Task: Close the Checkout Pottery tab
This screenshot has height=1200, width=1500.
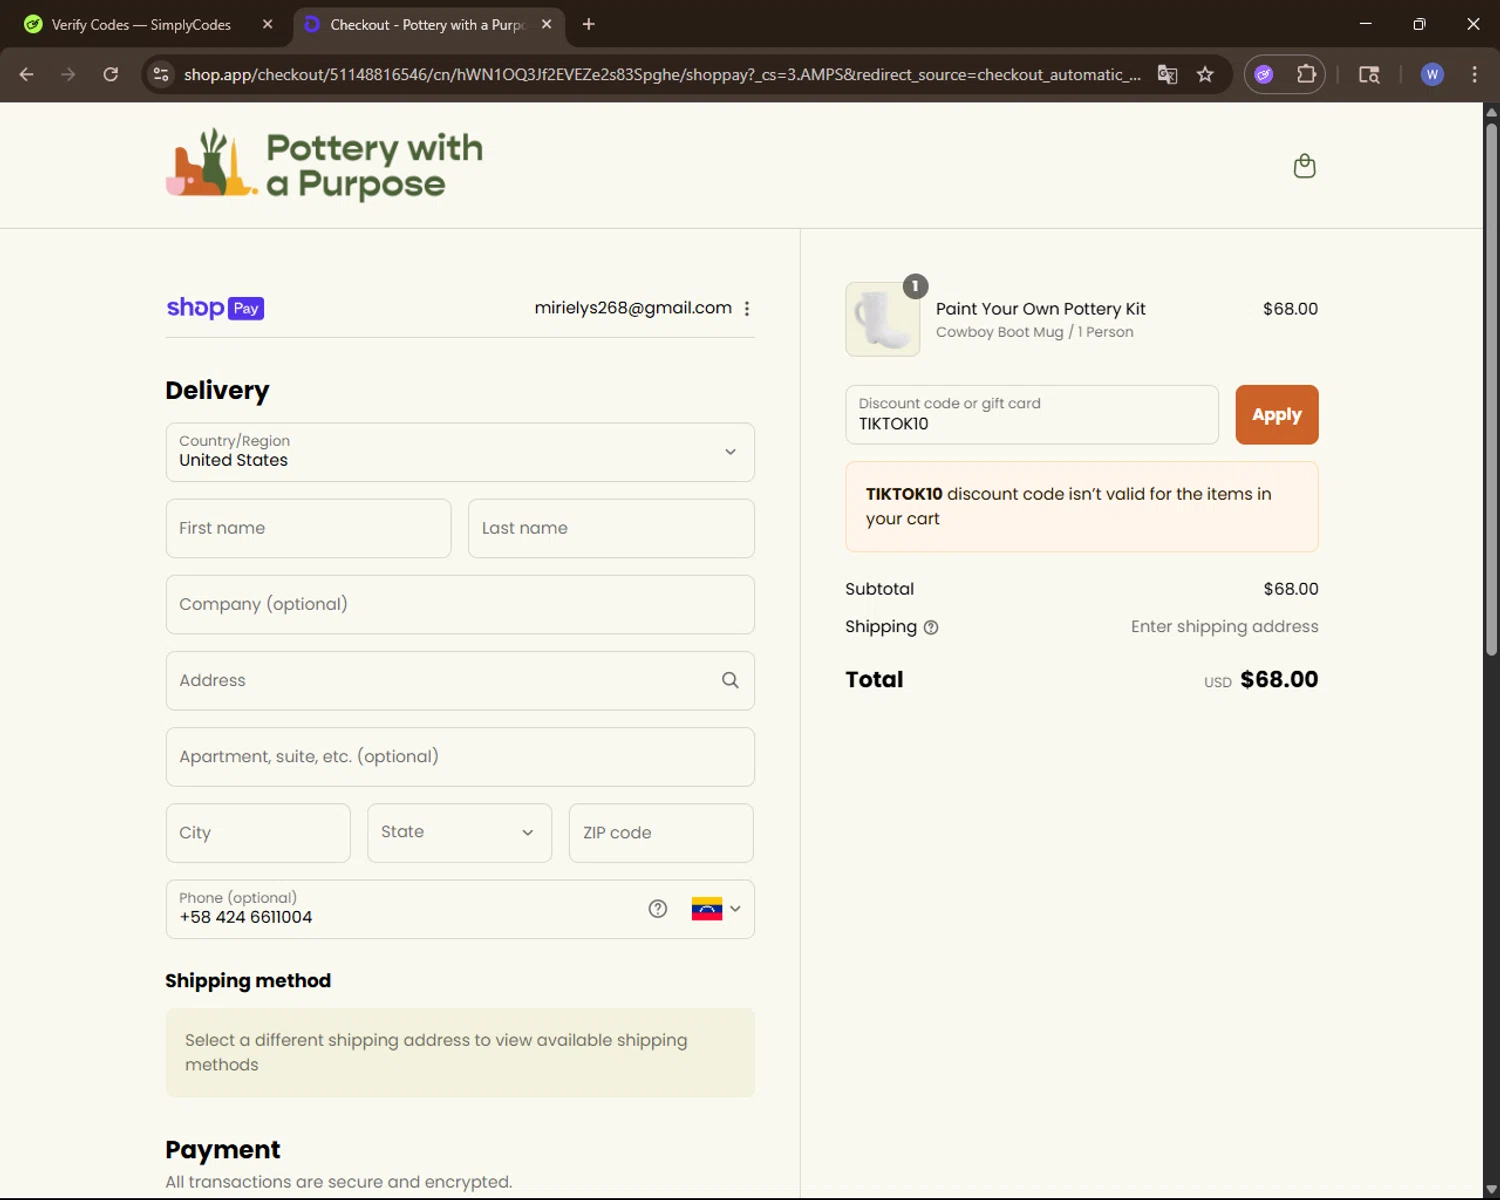Action: click(546, 24)
